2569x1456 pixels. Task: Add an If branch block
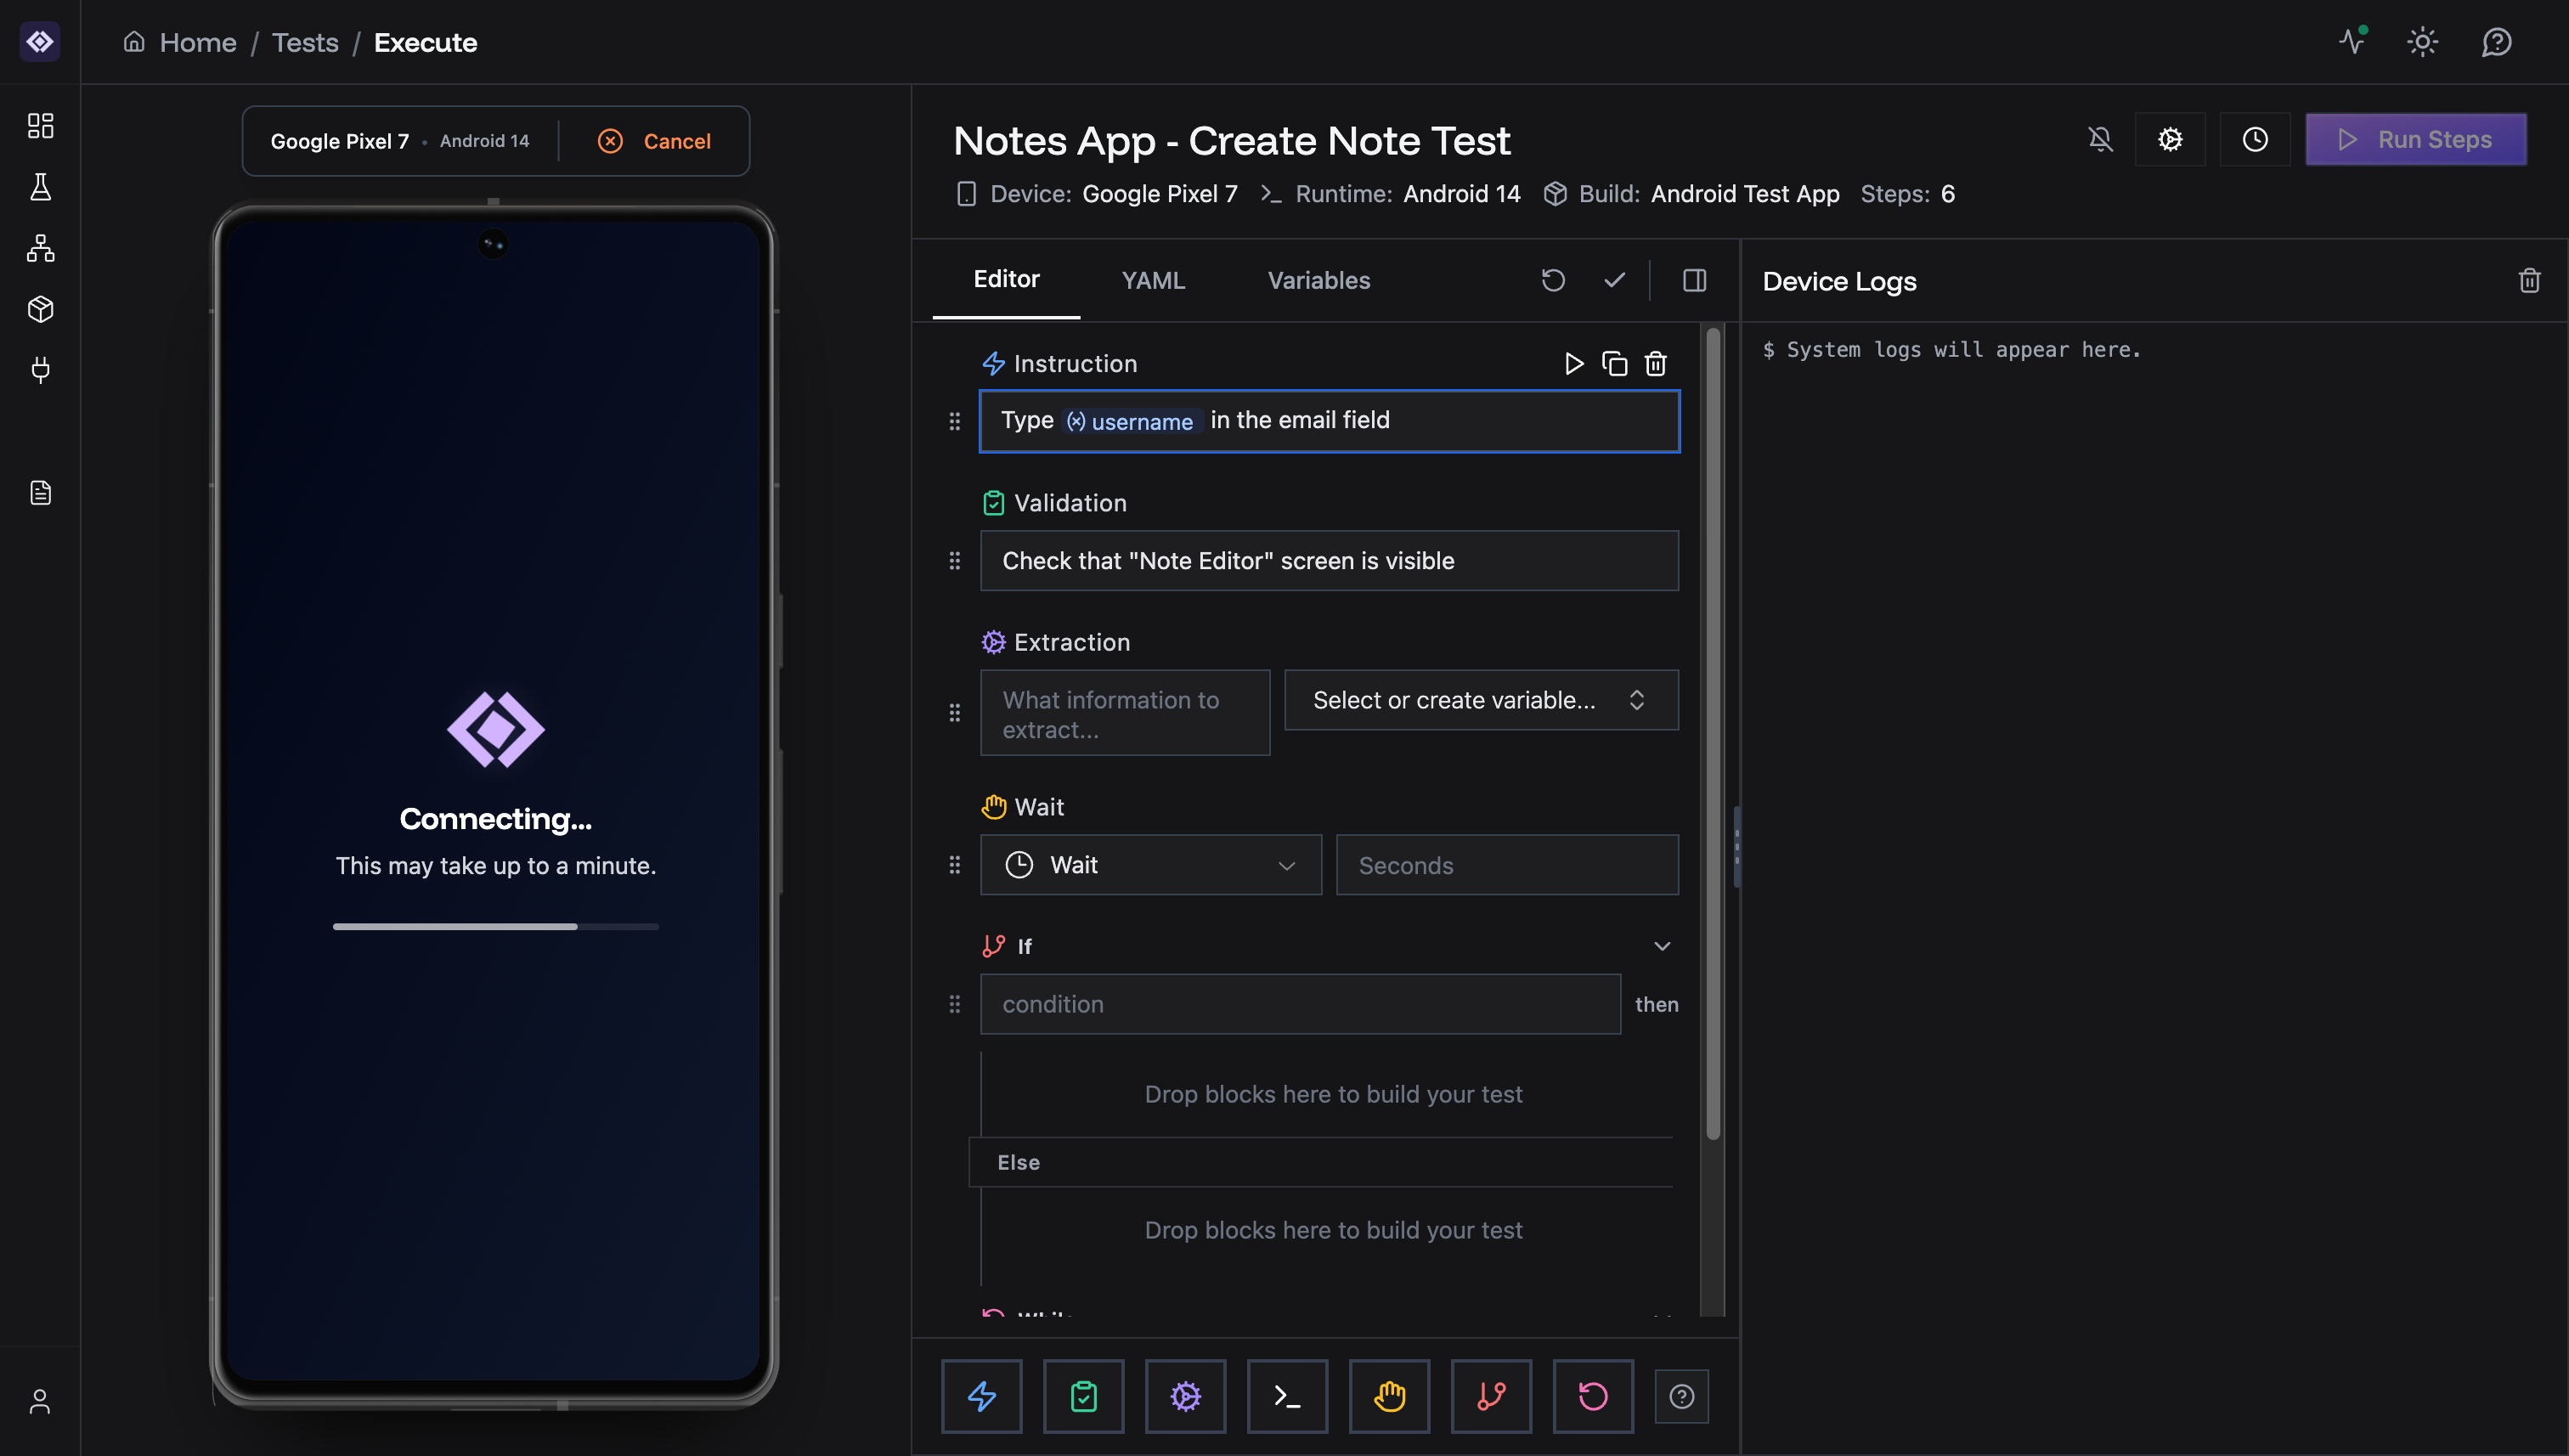[x=1491, y=1395]
